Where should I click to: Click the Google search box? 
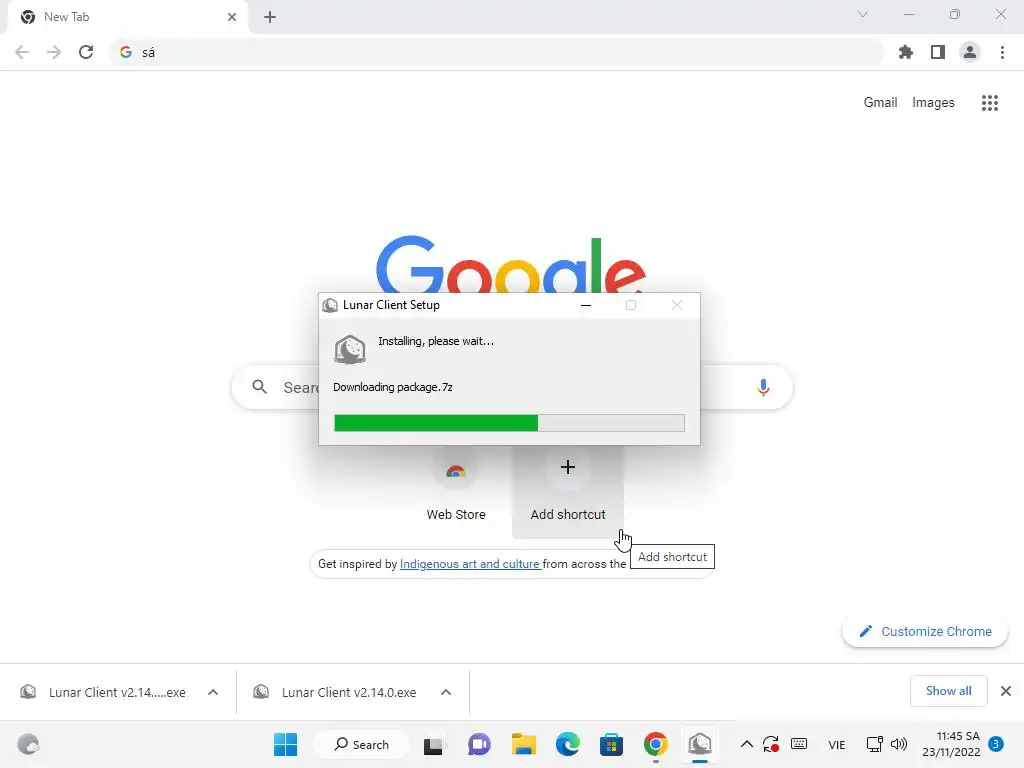(512, 387)
